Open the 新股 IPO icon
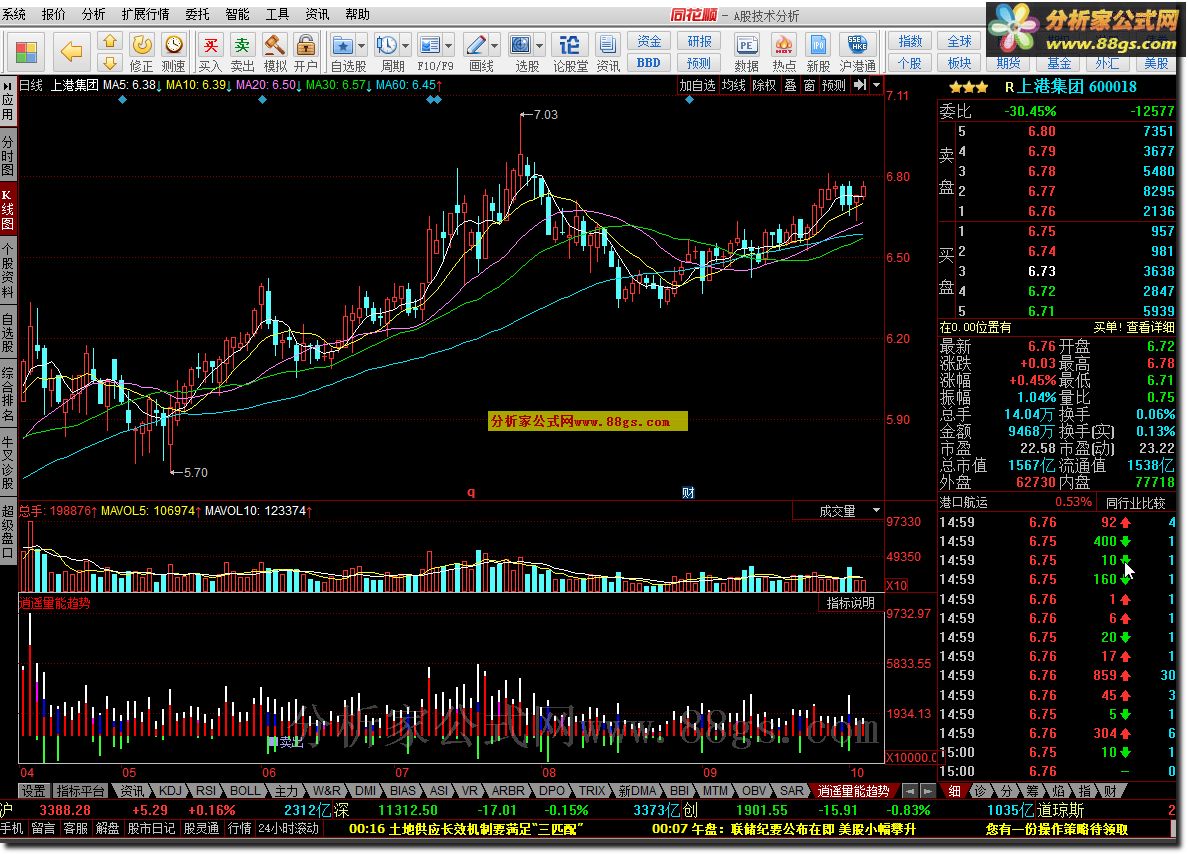This screenshot has height=854, width=1188. click(x=818, y=52)
